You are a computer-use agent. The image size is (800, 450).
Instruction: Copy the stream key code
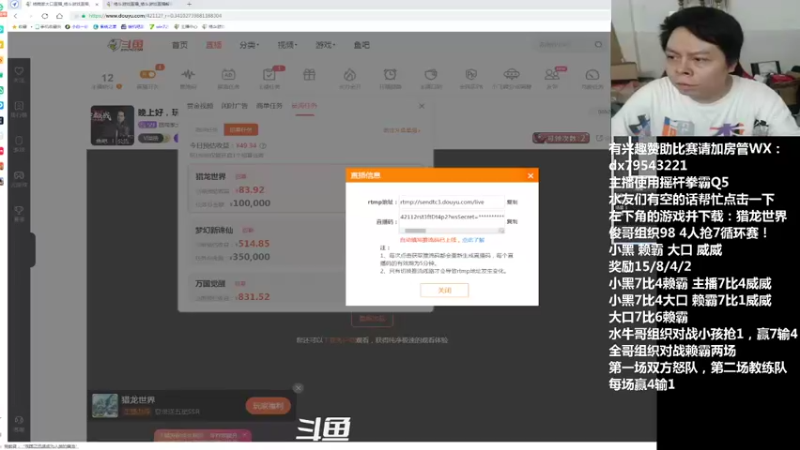pos(512,221)
